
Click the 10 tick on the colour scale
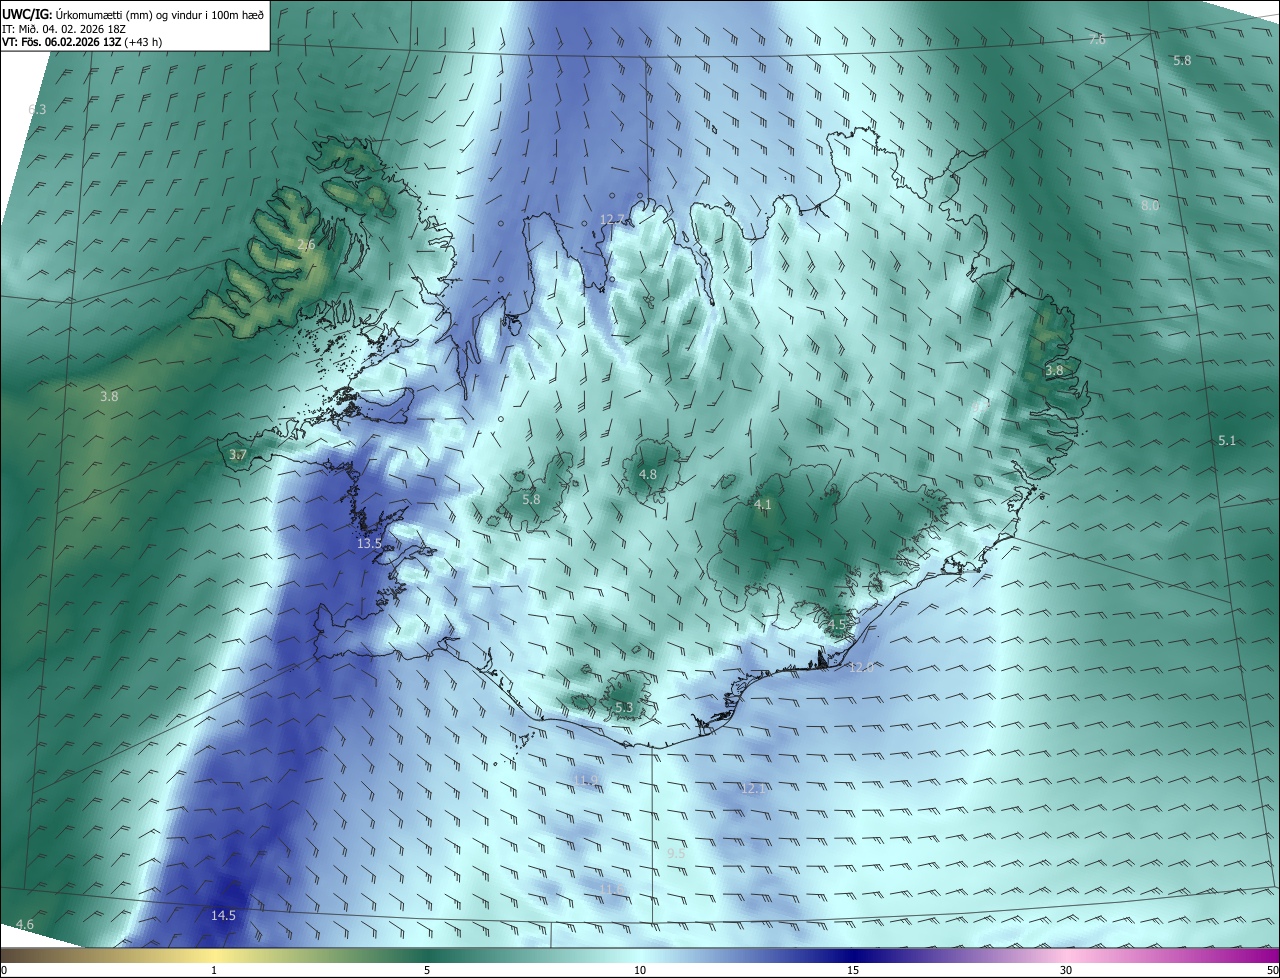pos(640,970)
